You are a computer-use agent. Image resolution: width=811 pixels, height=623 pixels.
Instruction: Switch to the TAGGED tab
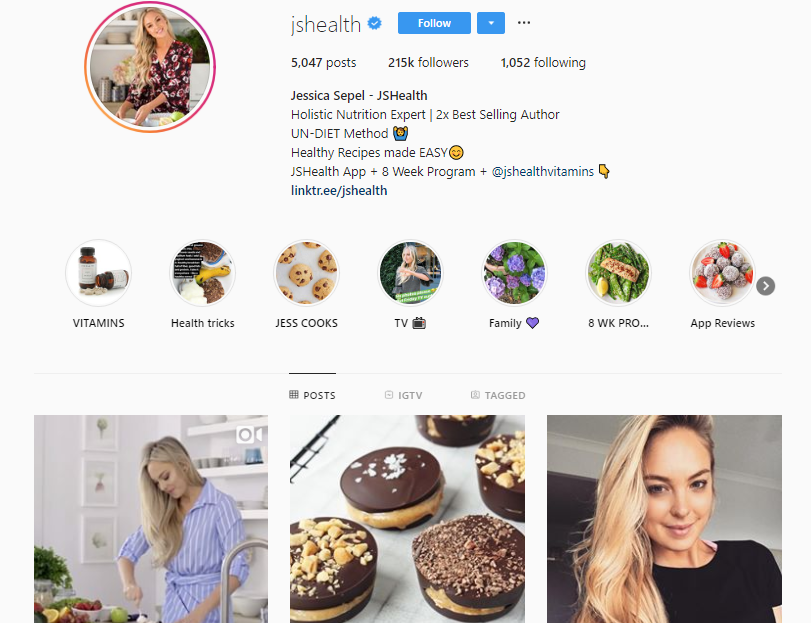pos(498,395)
